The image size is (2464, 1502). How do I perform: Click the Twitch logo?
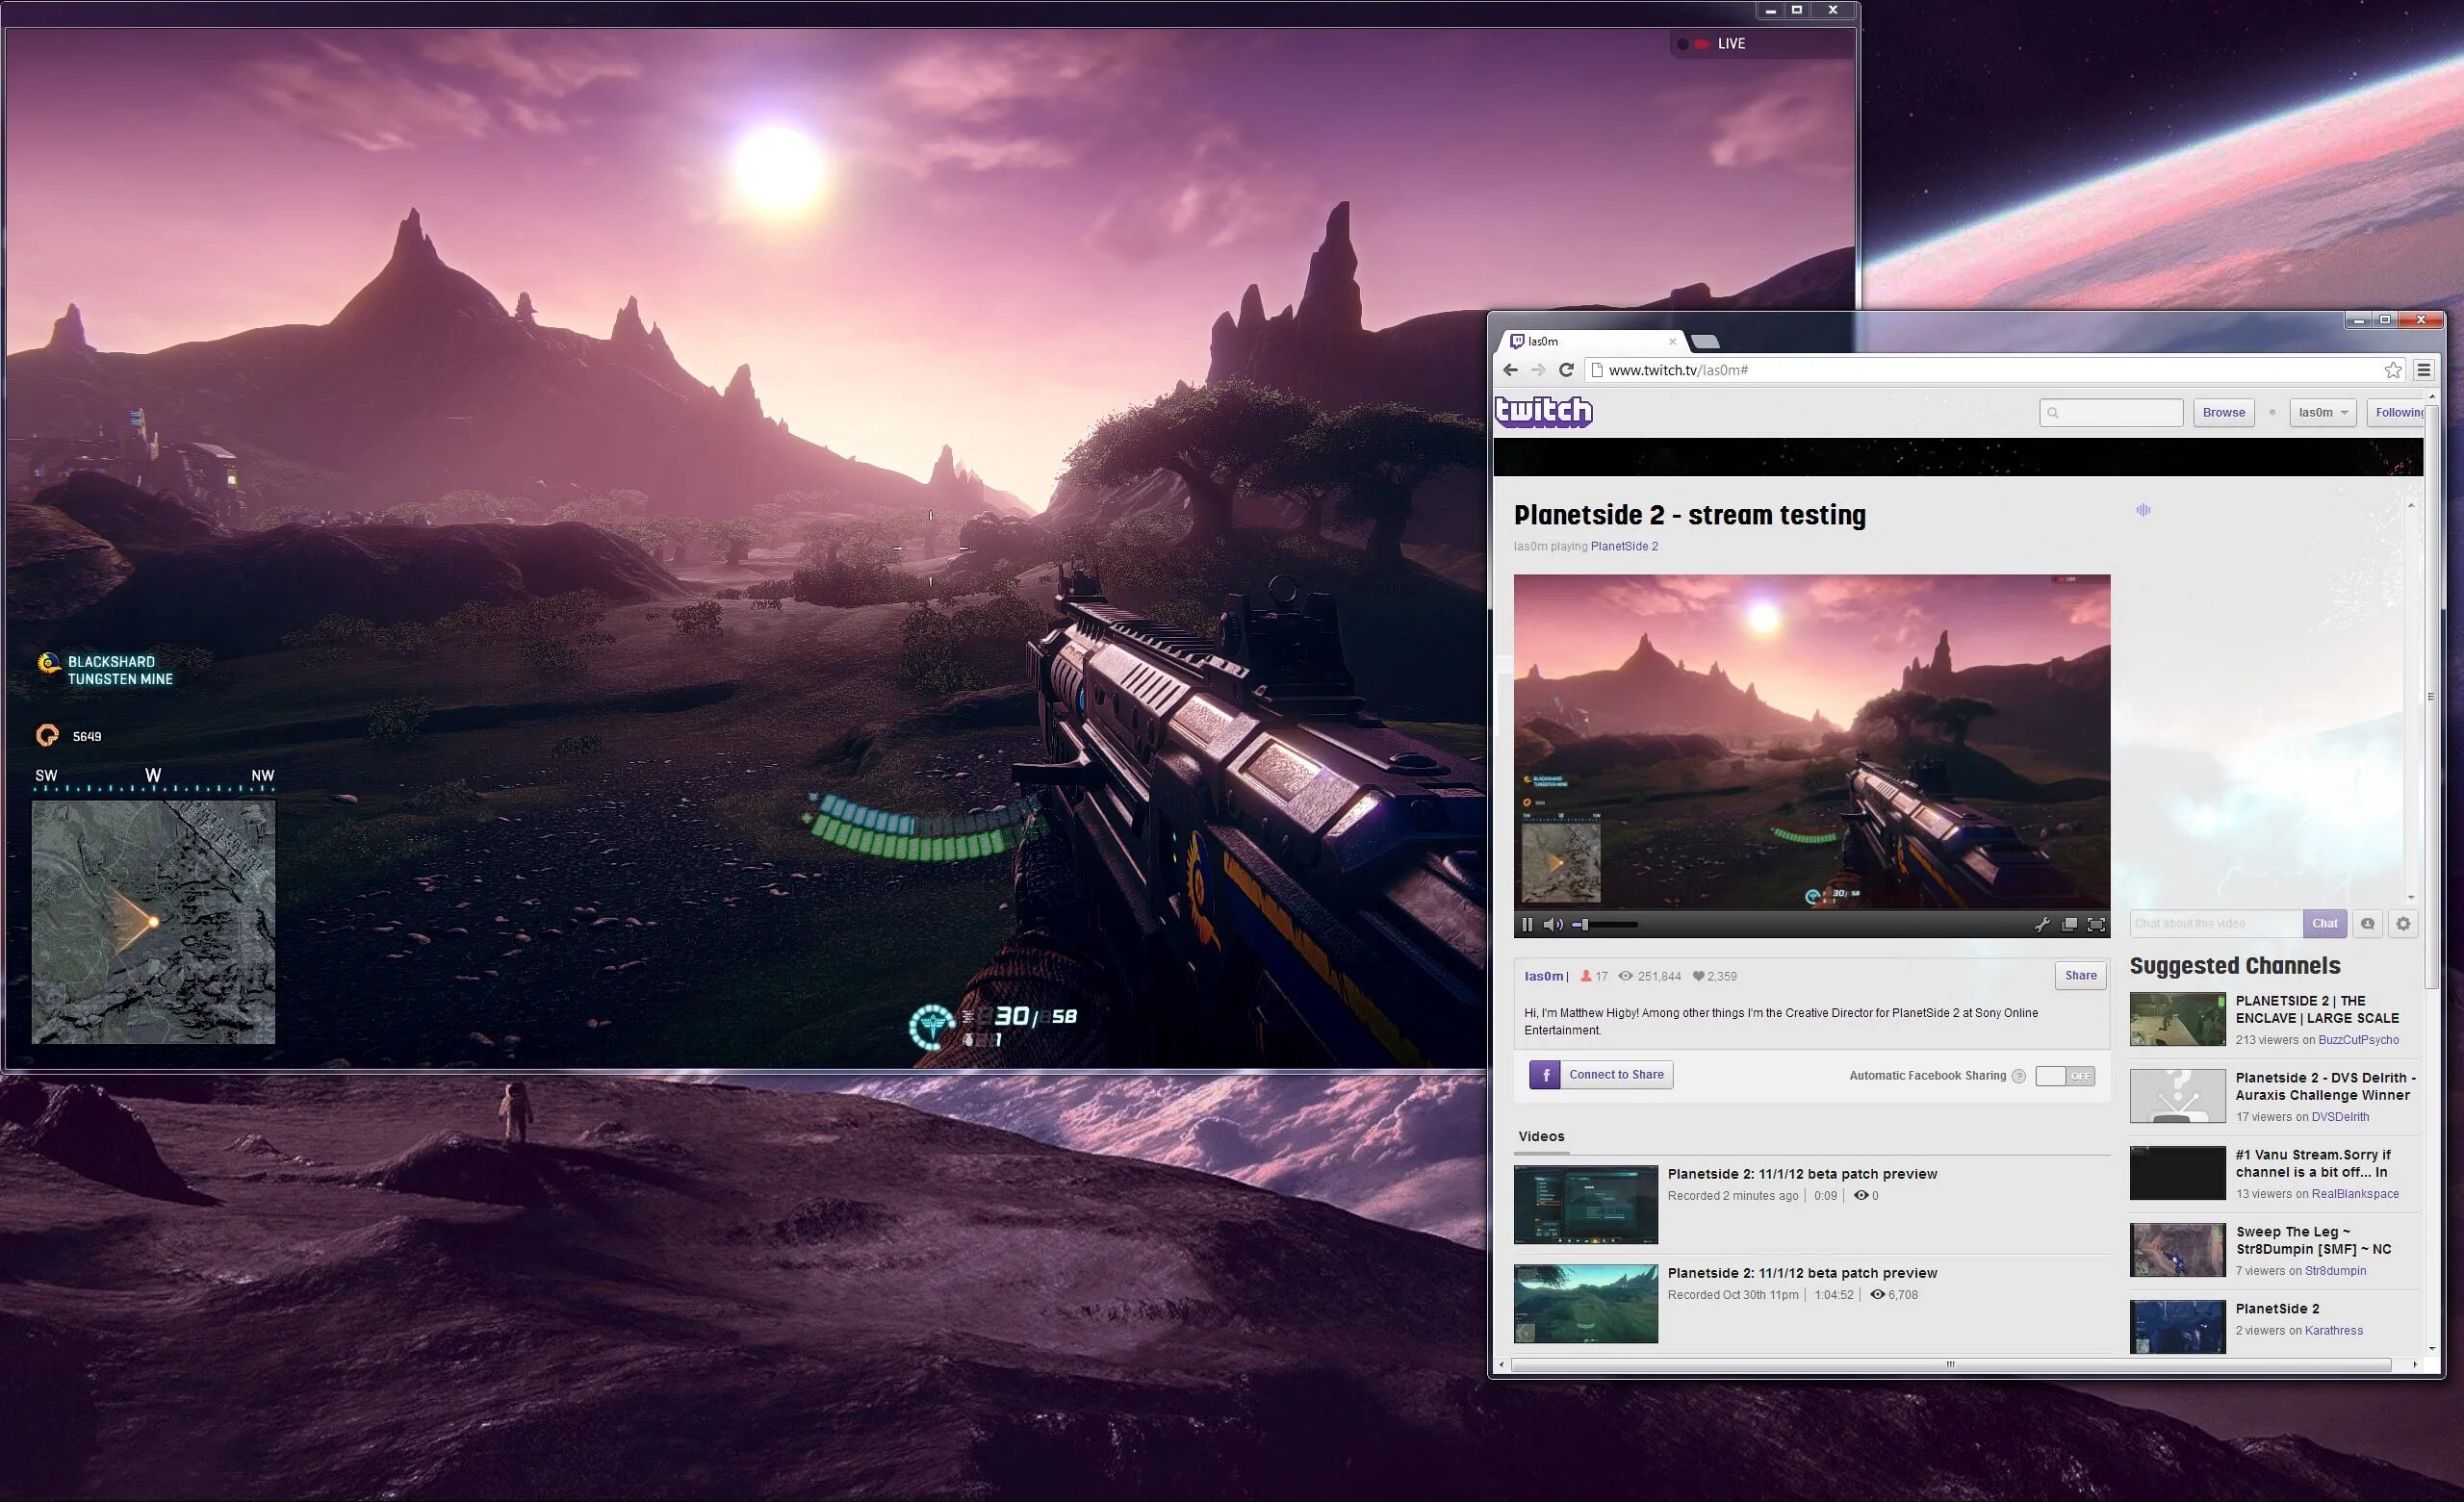[x=1543, y=412]
